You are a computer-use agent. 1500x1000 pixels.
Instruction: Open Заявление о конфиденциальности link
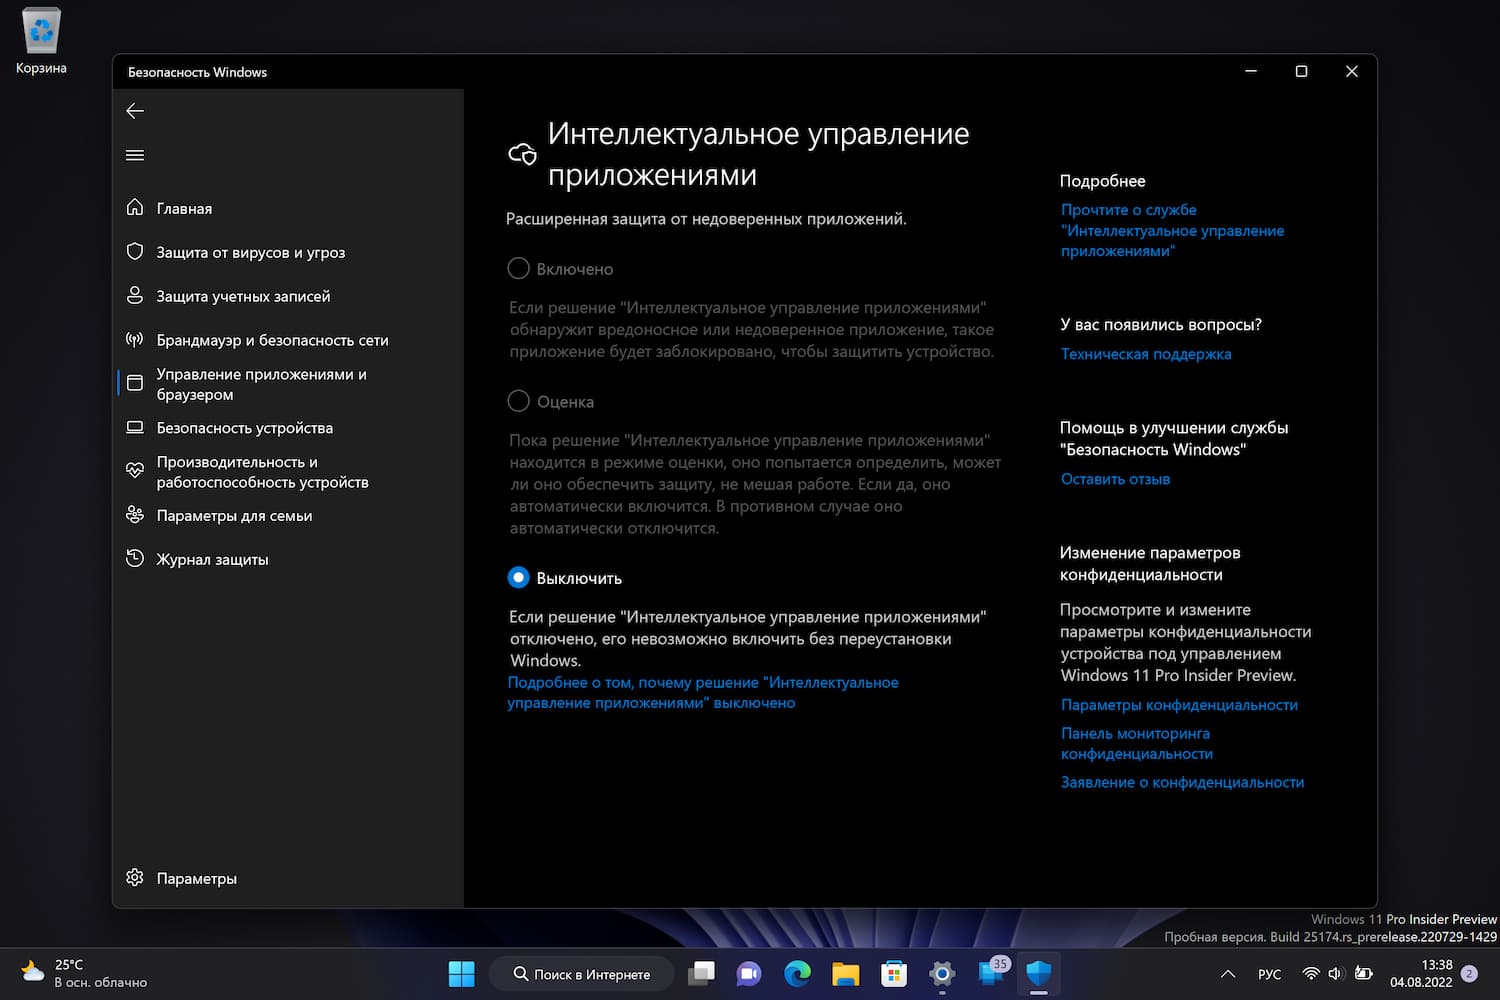1182,782
